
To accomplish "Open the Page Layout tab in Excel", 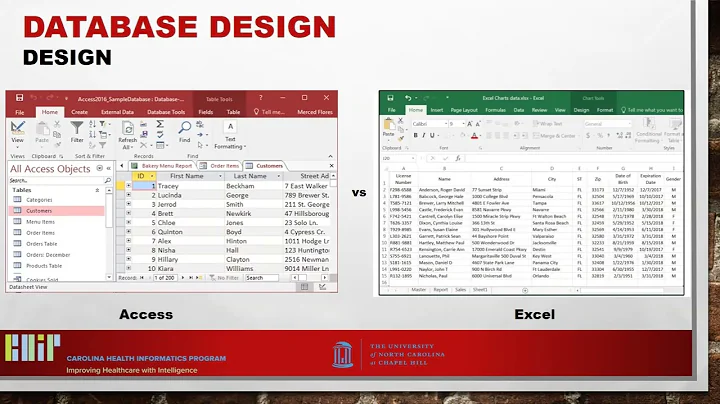I will 464,110.
